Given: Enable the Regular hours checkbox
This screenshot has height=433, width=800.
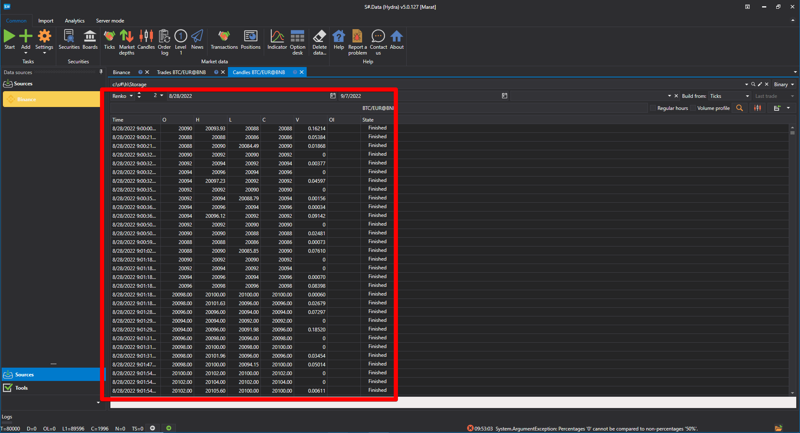Looking at the screenshot, I should tap(652, 108).
